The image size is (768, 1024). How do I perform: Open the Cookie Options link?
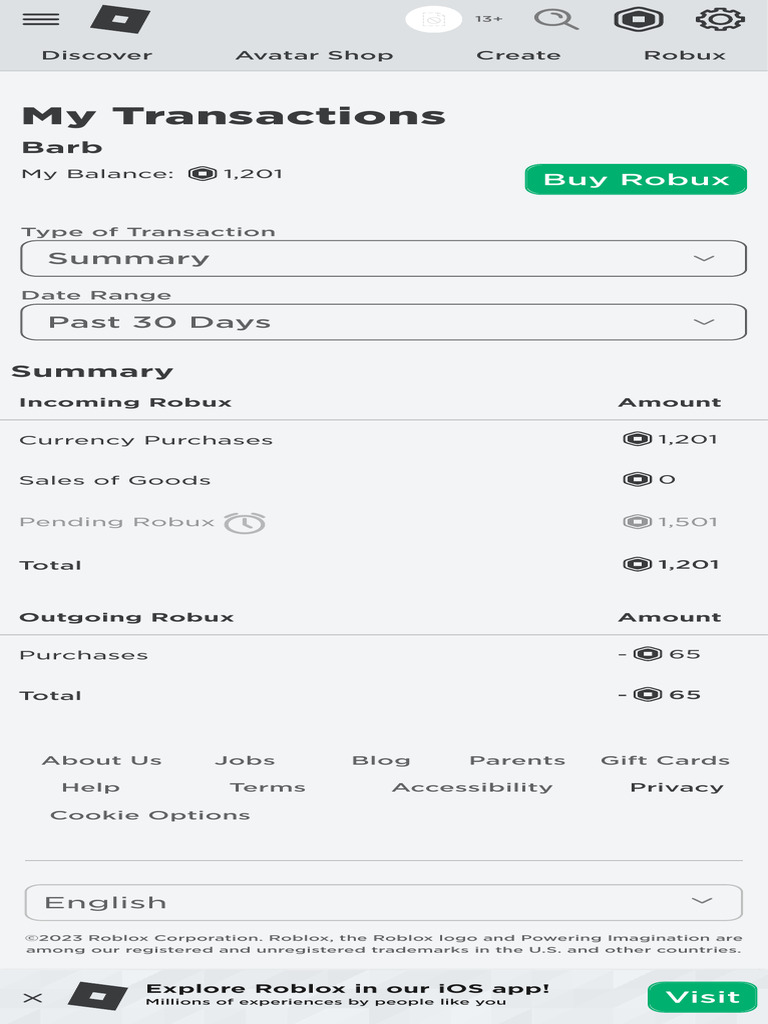150,815
